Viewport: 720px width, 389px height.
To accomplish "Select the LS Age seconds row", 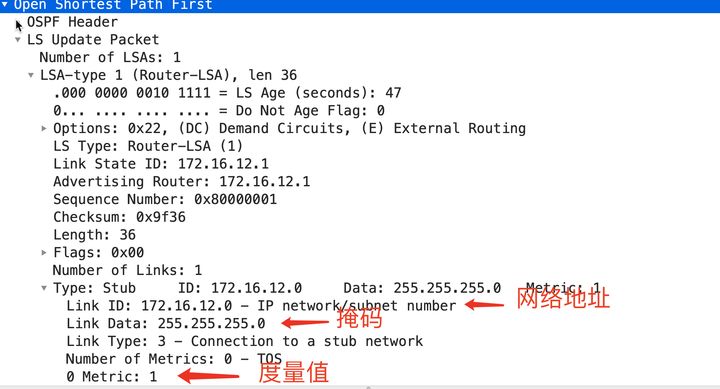I will 227,93.
